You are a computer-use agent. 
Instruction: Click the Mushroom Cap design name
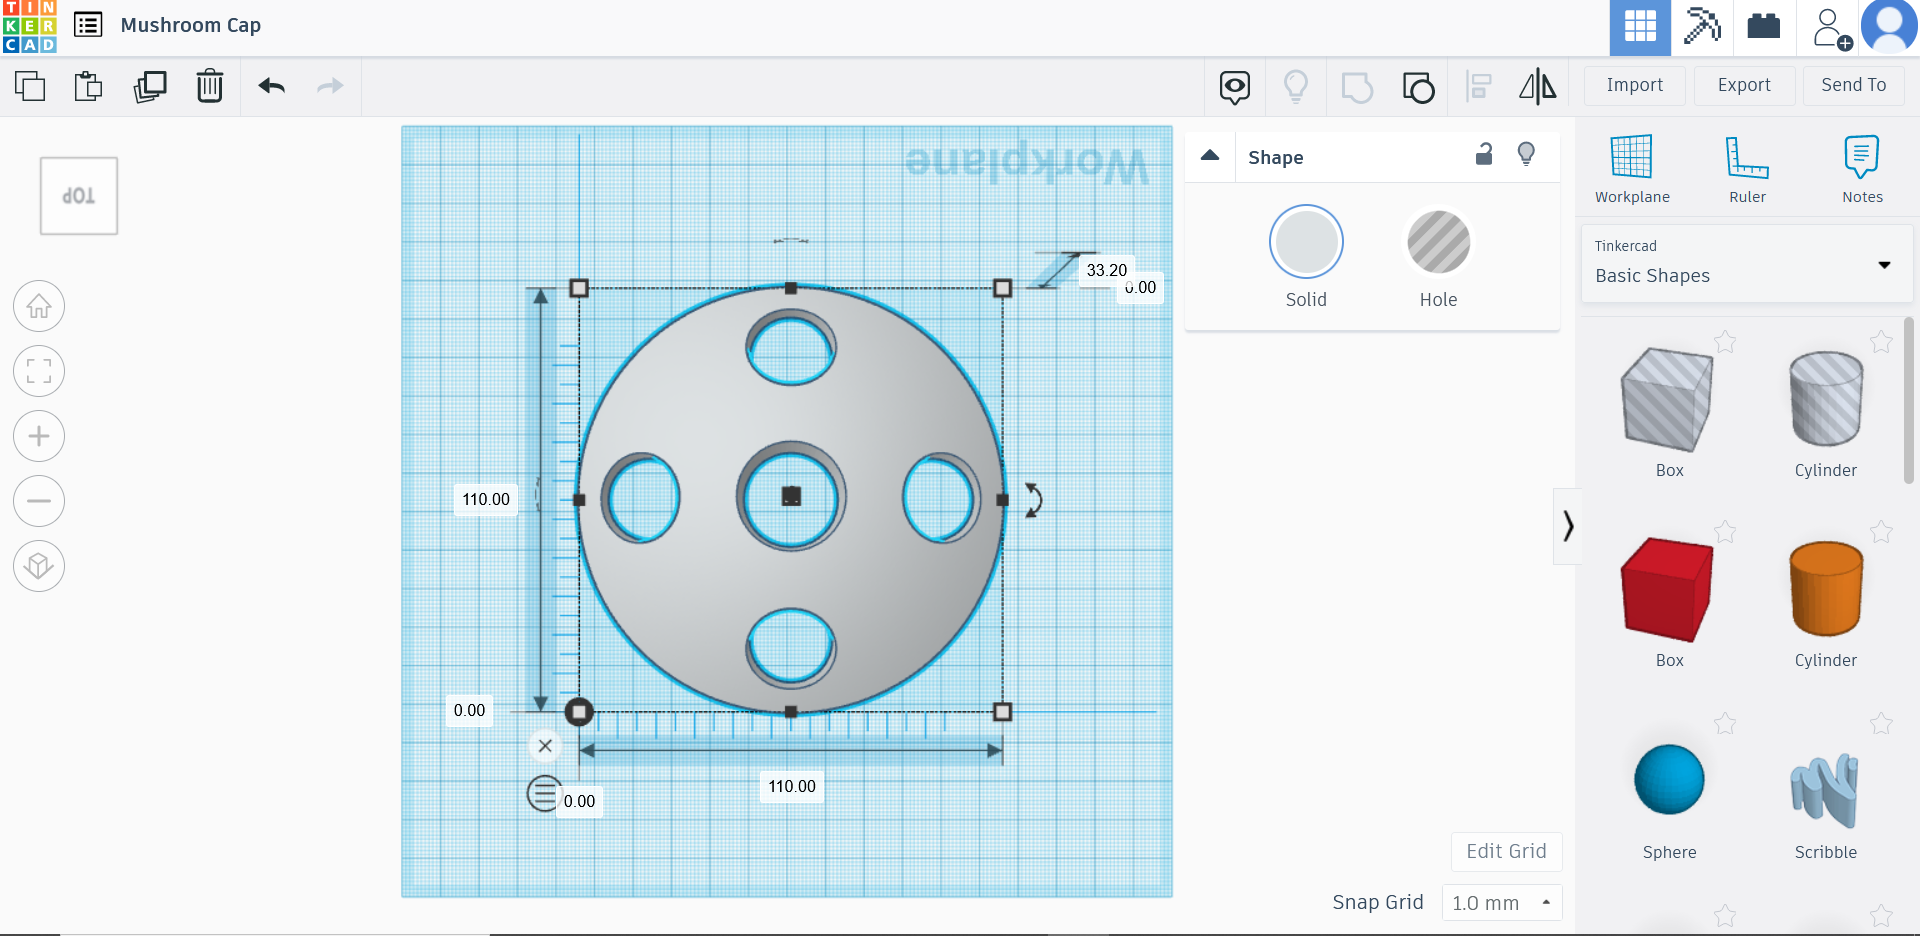[190, 25]
